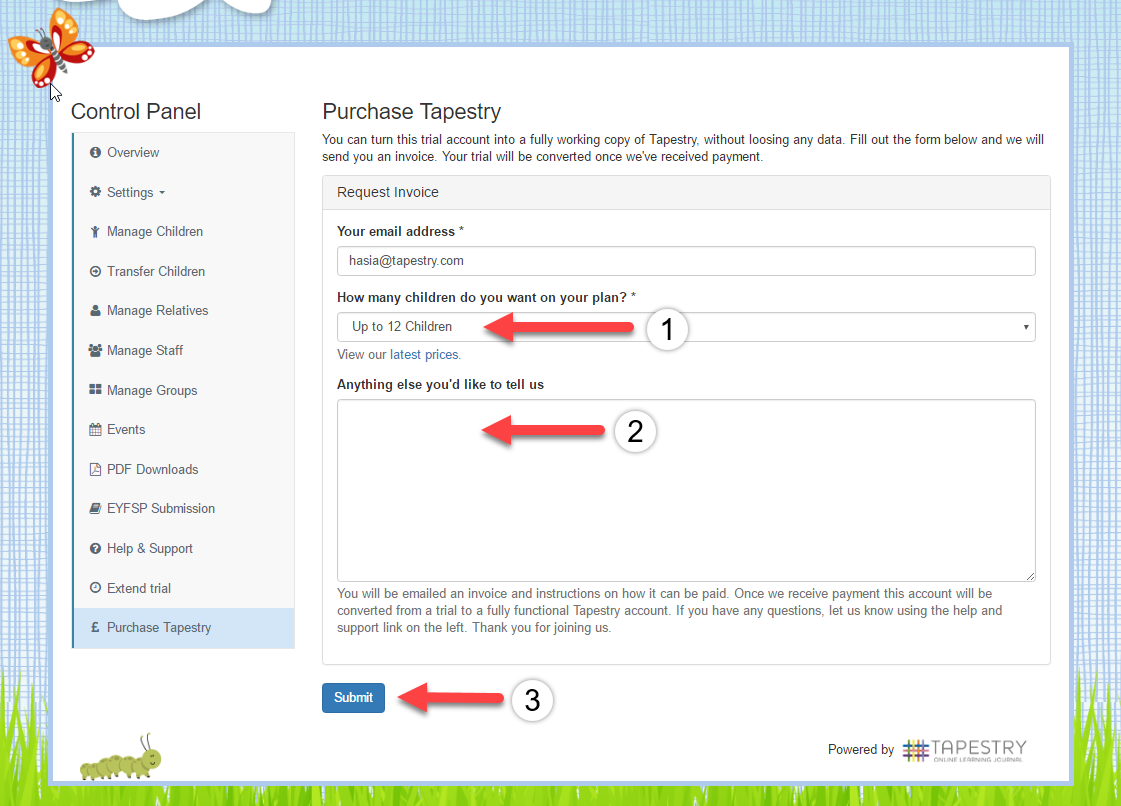Viewport: 1121px width, 806px height.
Task: Click the 'Your email address' label
Action: 400,231
